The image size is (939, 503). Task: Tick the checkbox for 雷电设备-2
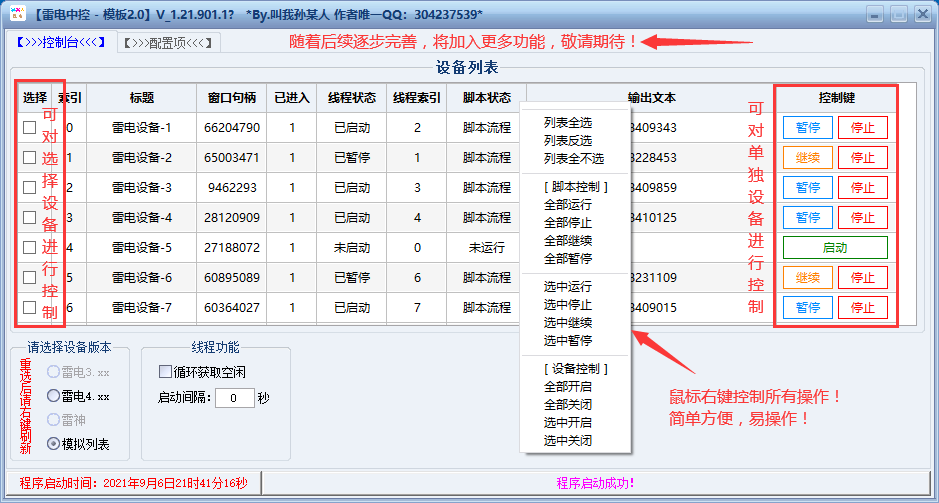(x=29, y=157)
